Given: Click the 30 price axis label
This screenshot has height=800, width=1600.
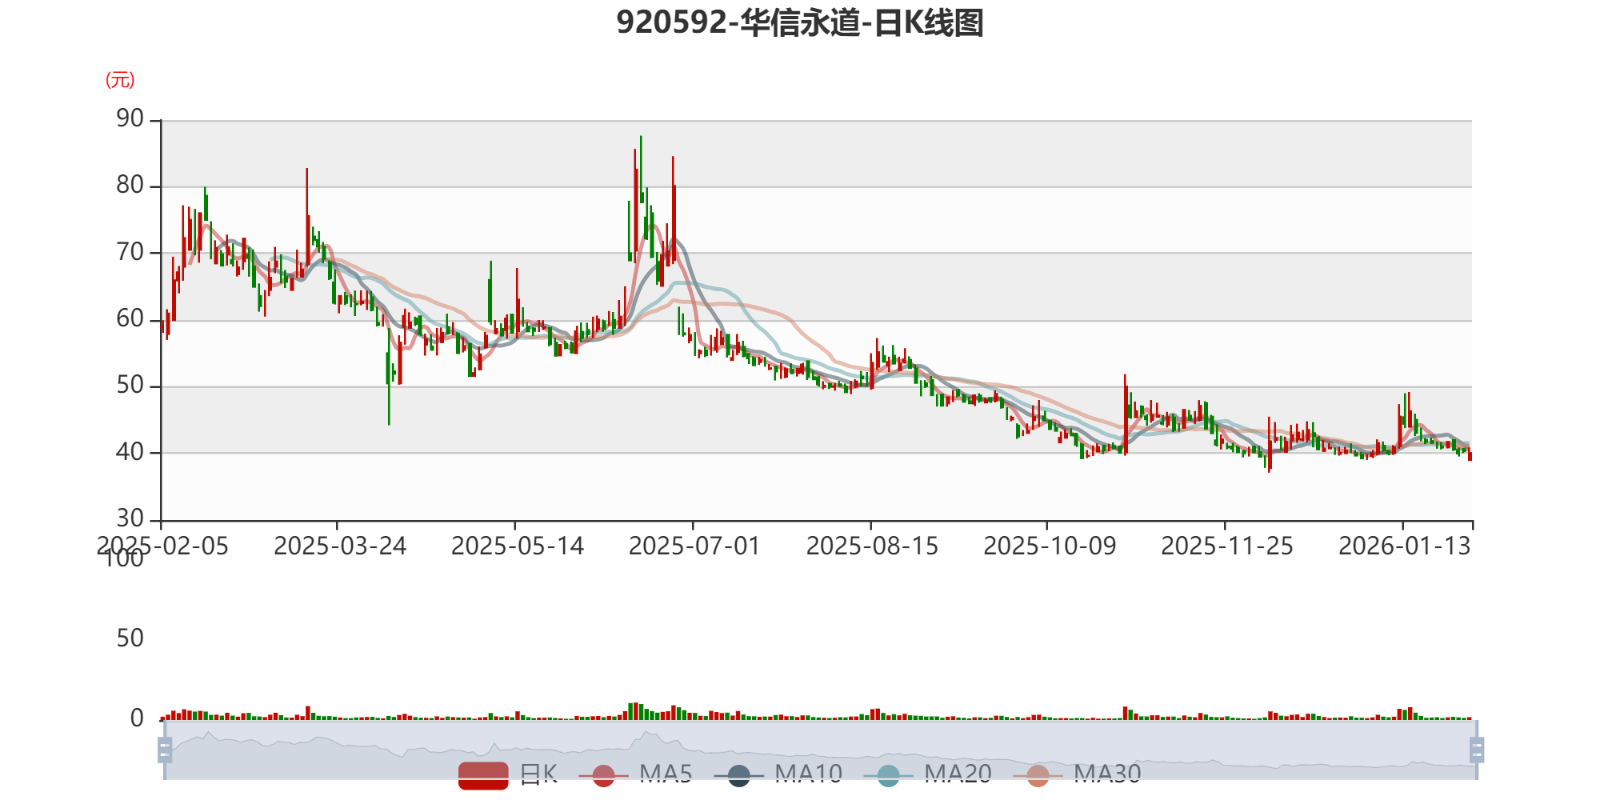Looking at the screenshot, I should coord(130,519).
